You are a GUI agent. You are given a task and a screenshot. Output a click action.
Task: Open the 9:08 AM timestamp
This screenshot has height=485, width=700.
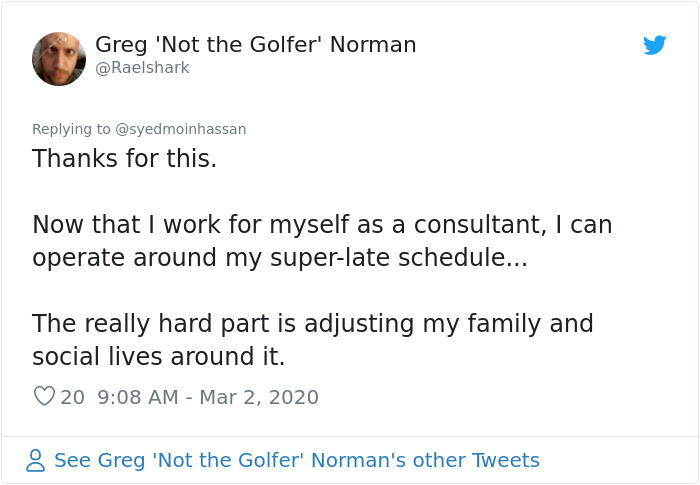click(x=138, y=397)
